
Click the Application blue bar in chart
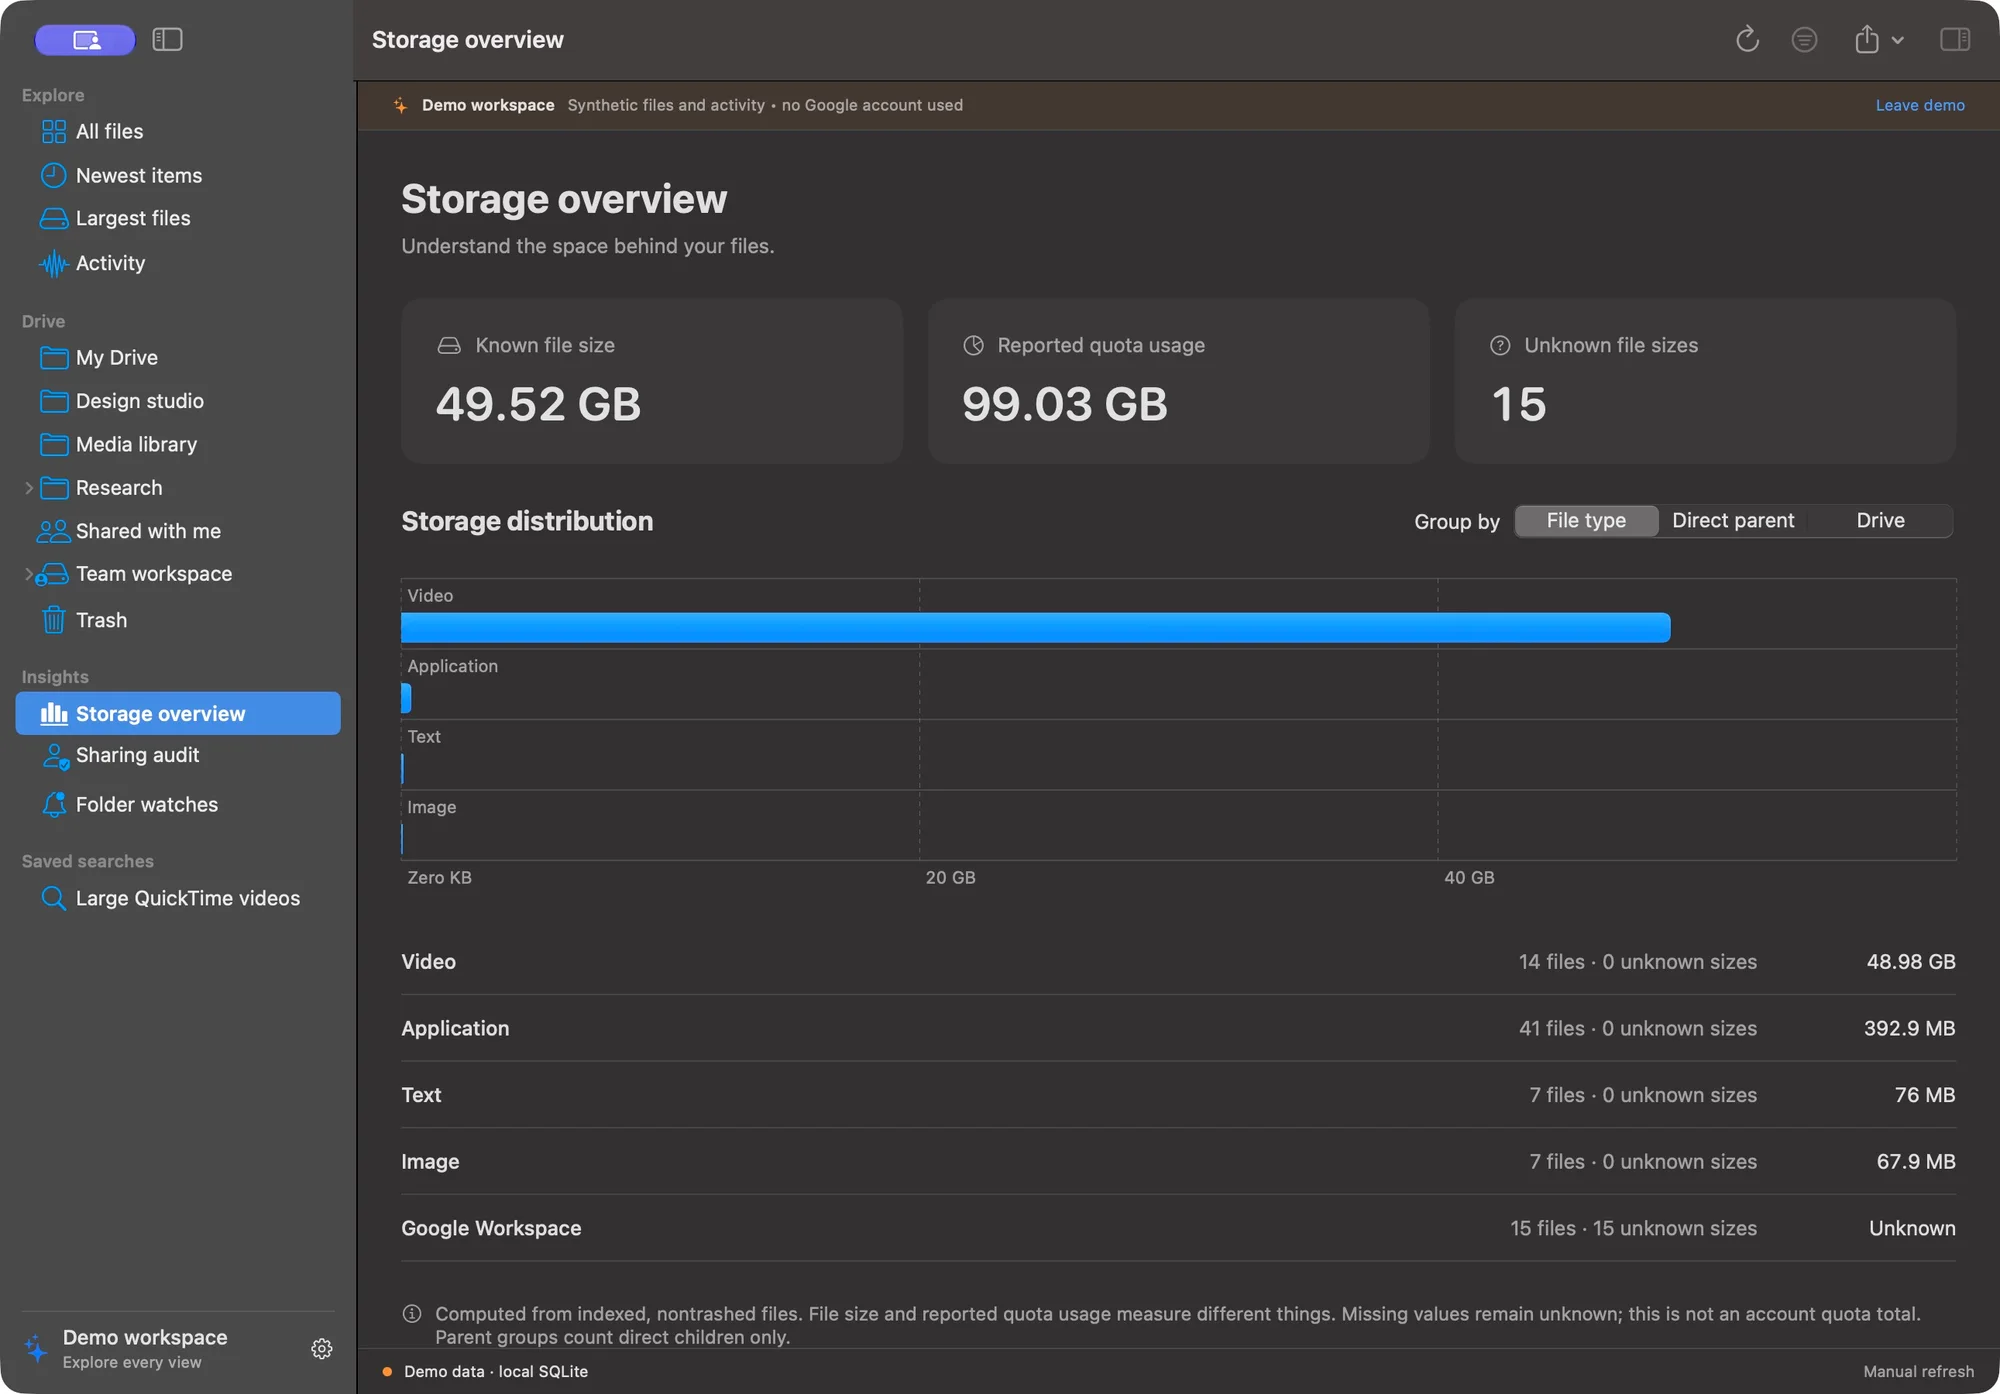(406, 698)
